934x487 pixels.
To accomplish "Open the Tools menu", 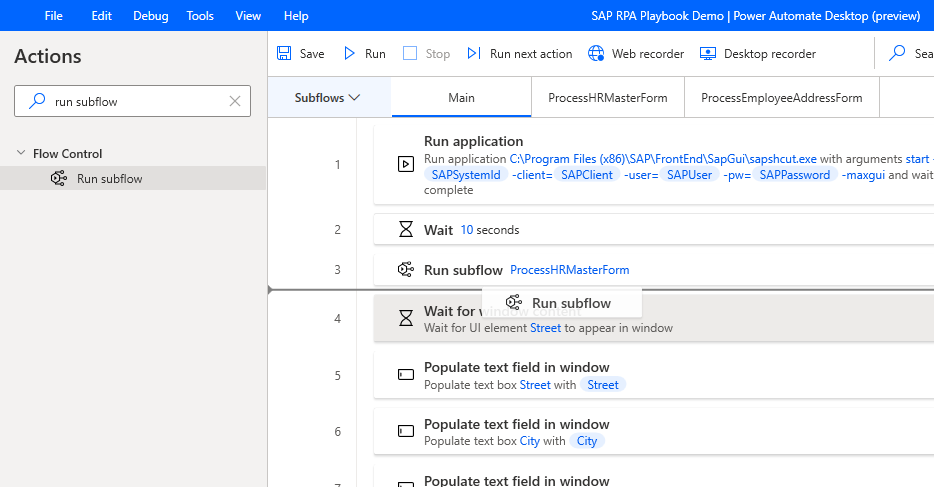I will [200, 16].
